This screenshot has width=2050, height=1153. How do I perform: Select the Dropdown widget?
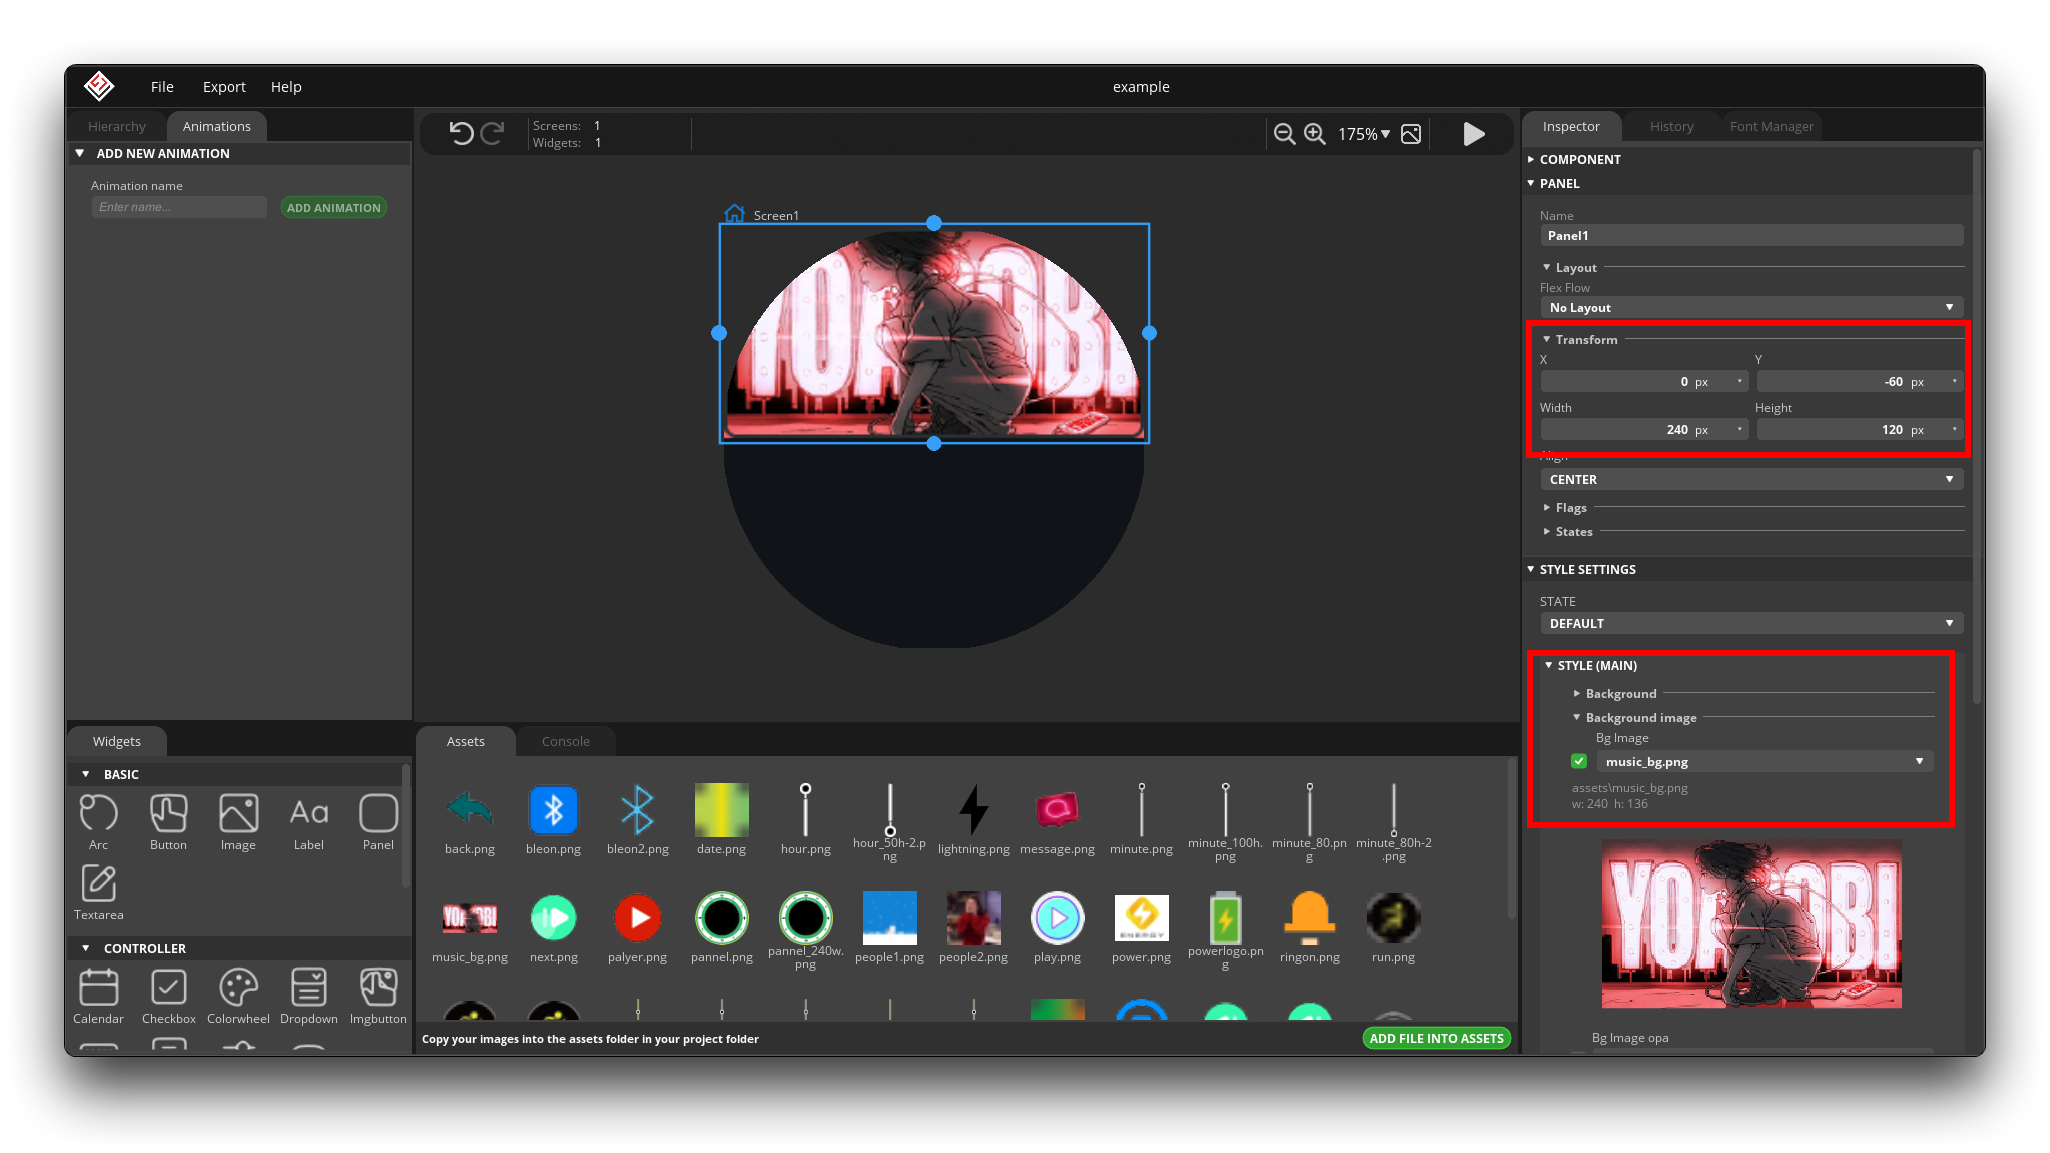coord(308,996)
